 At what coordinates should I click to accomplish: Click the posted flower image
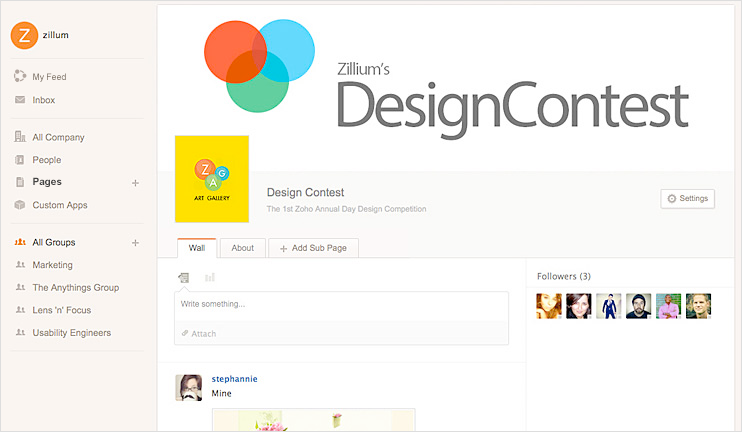point(314,420)
